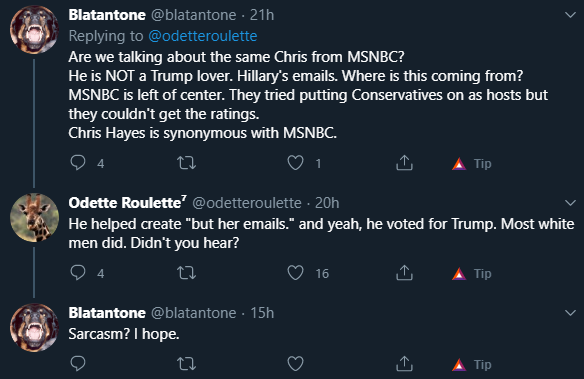Tip Odette Roulette via Brave Tip button
Image resolution: width=584 pixels, height=379 pixels.
click(x=472, y=274)
